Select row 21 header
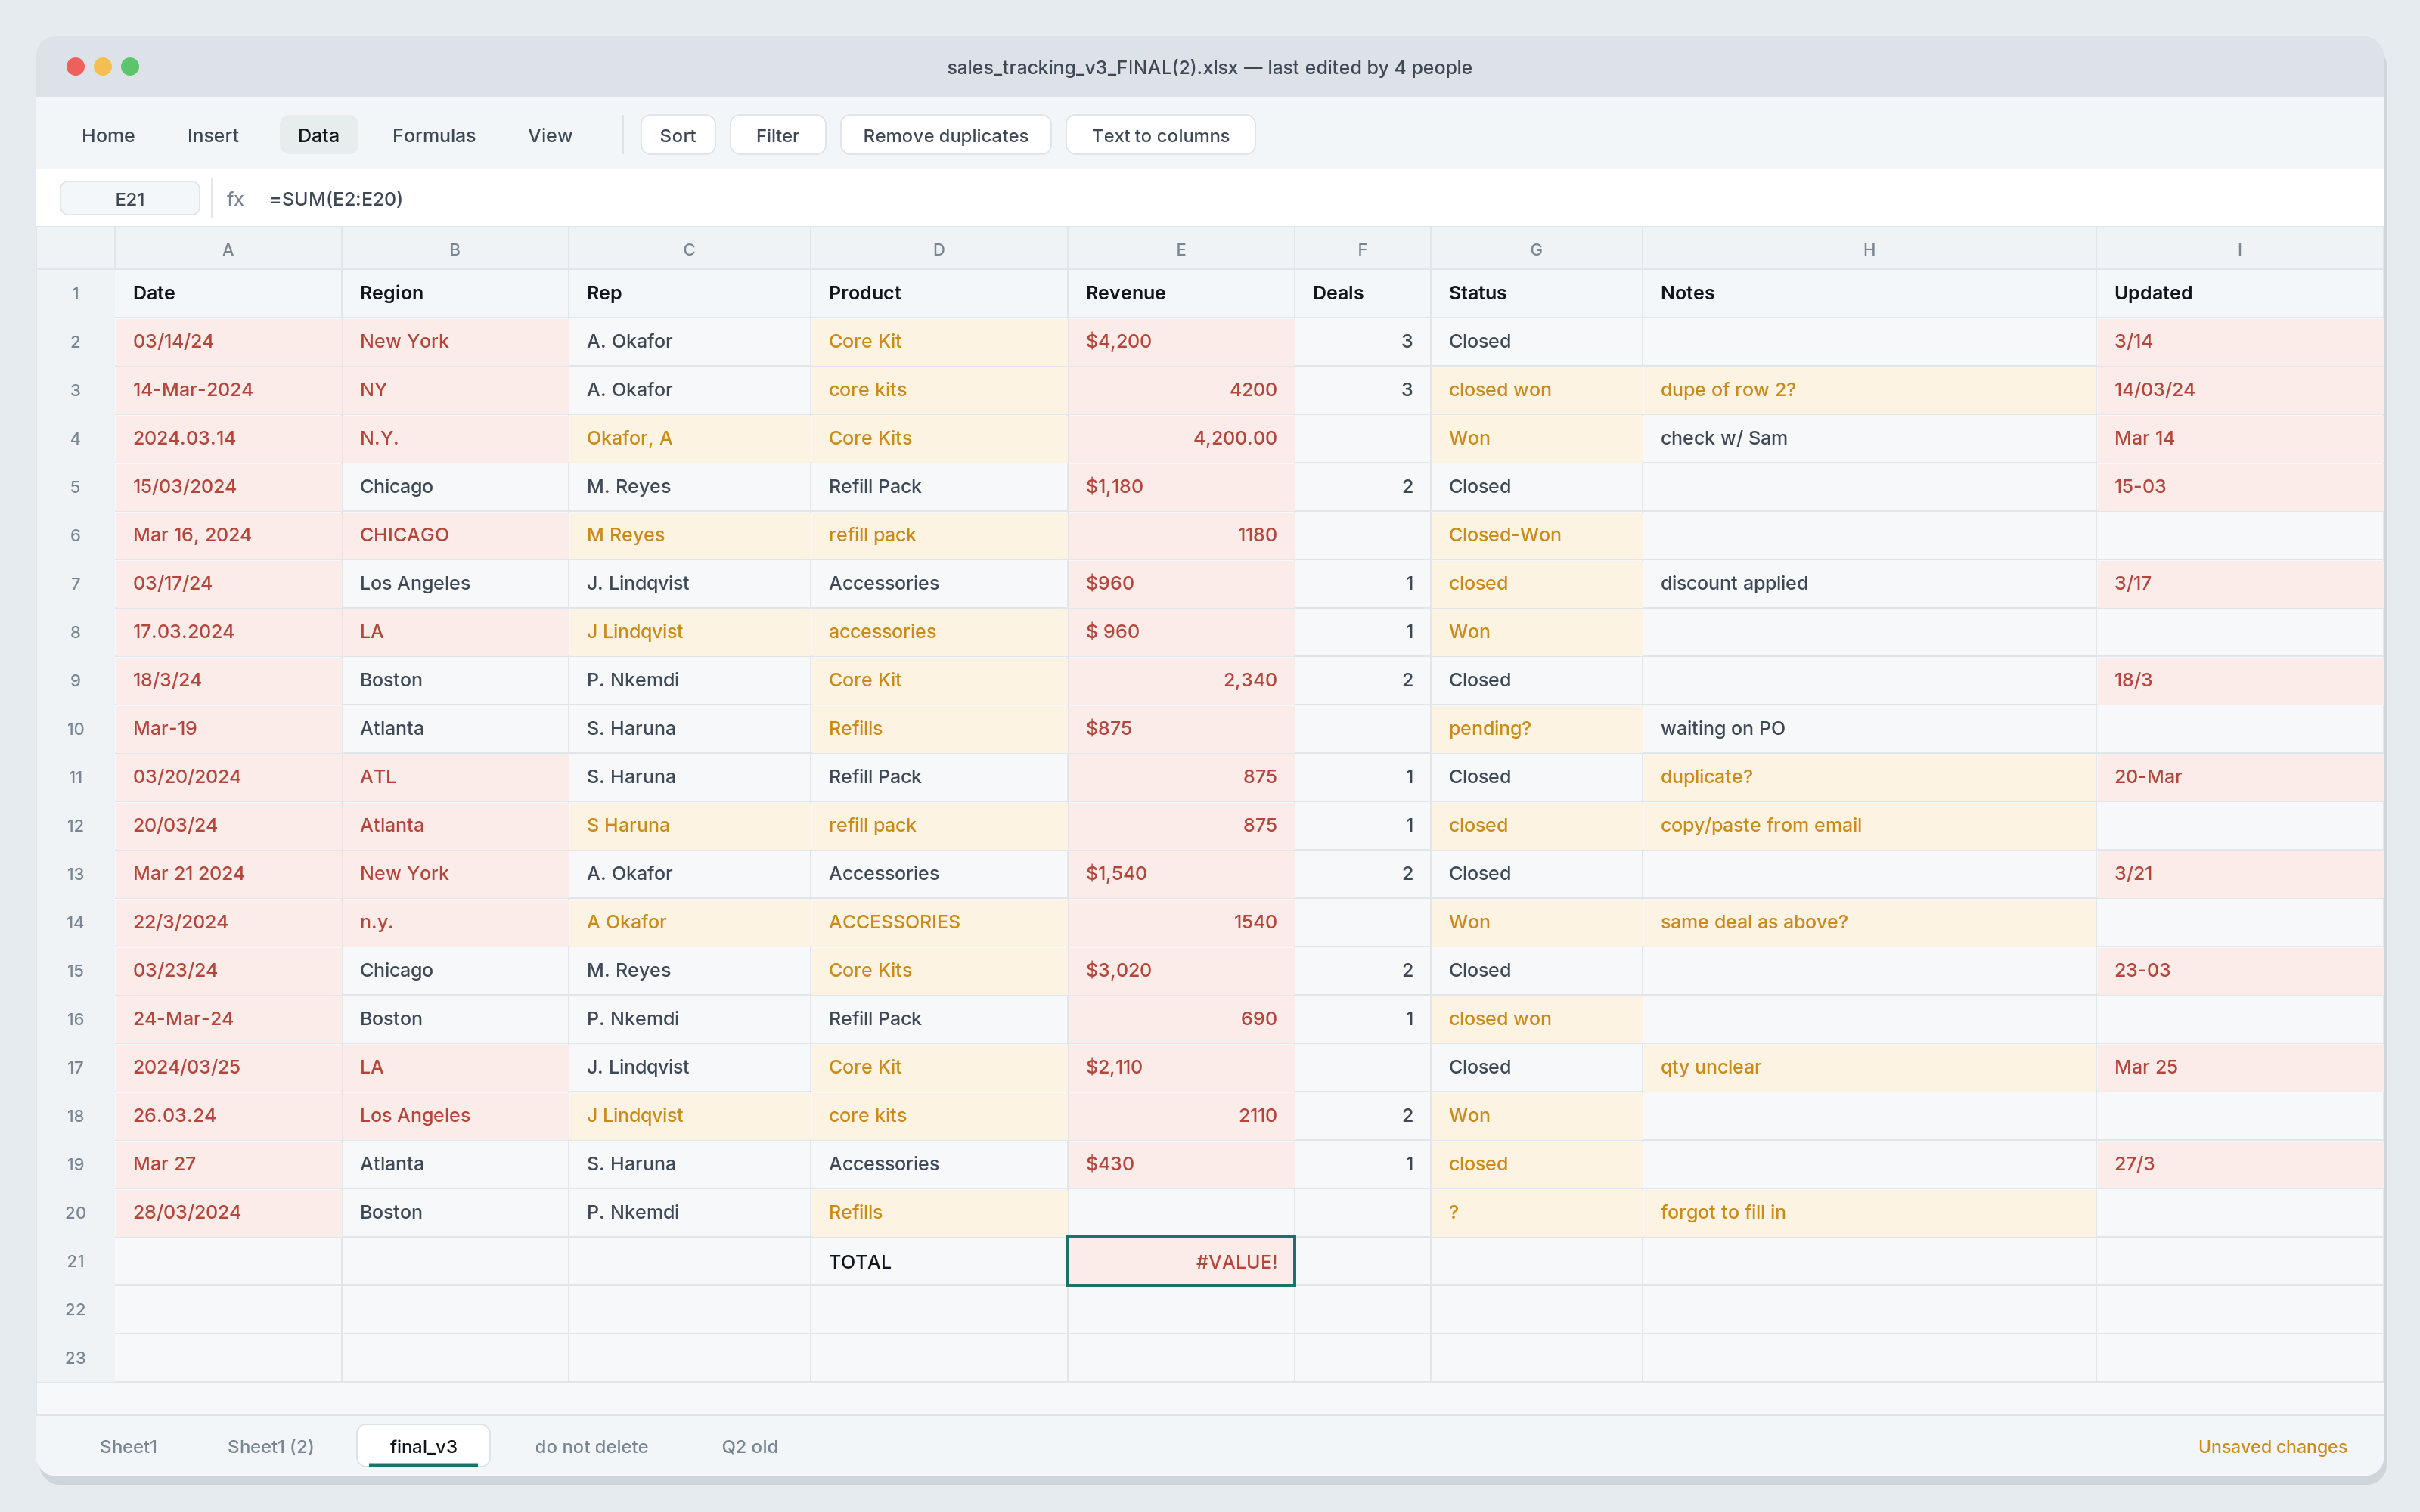Image resolution: width=2420 pixels, height=1512 pixels. click(76, 1261)
